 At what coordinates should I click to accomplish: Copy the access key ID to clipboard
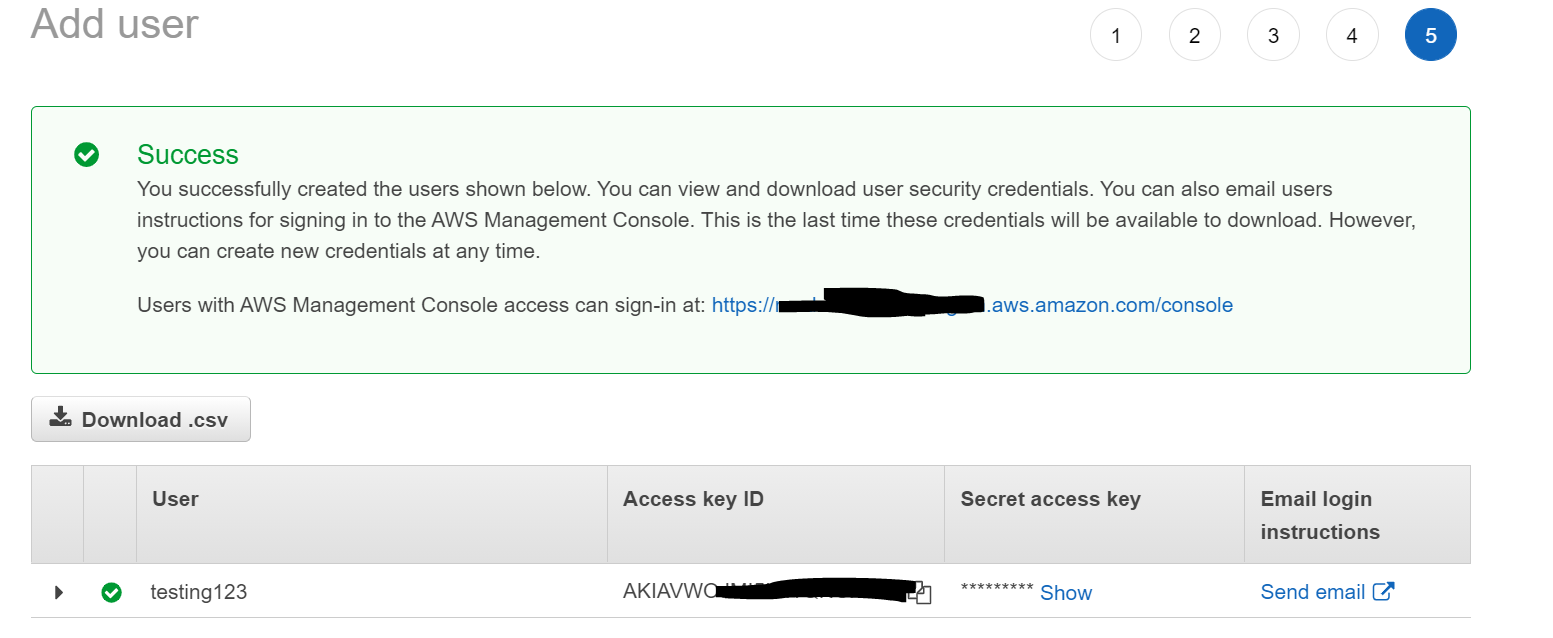(921, 592)
